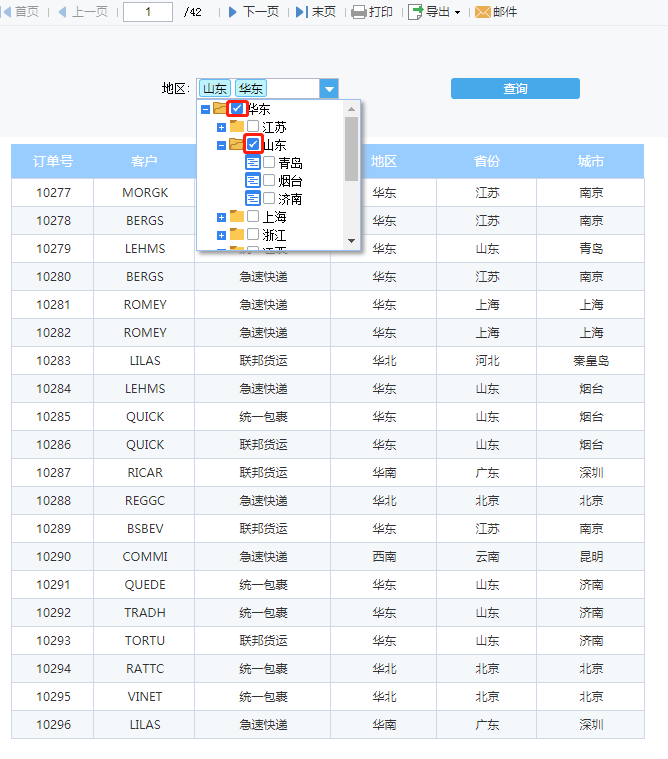
Task: Select the 济南 tree label
Action: 290,199
